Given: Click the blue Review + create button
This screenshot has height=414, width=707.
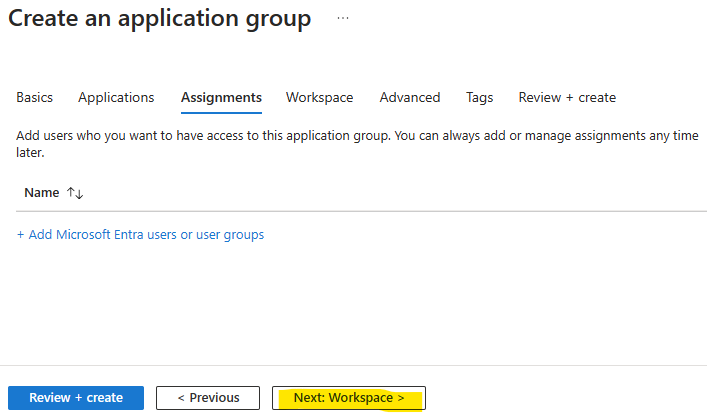Looking at the screenshot, I should tap(76, 398).
